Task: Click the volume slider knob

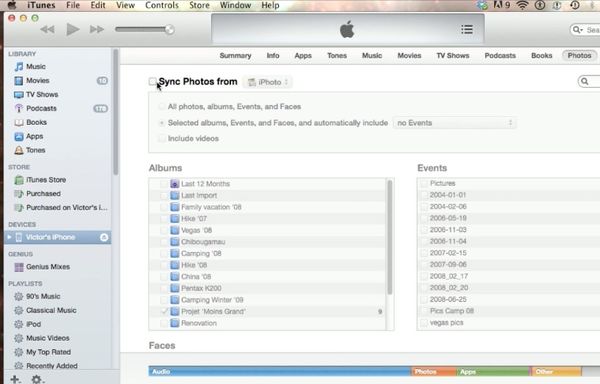Action: click(x=169, y=29)
